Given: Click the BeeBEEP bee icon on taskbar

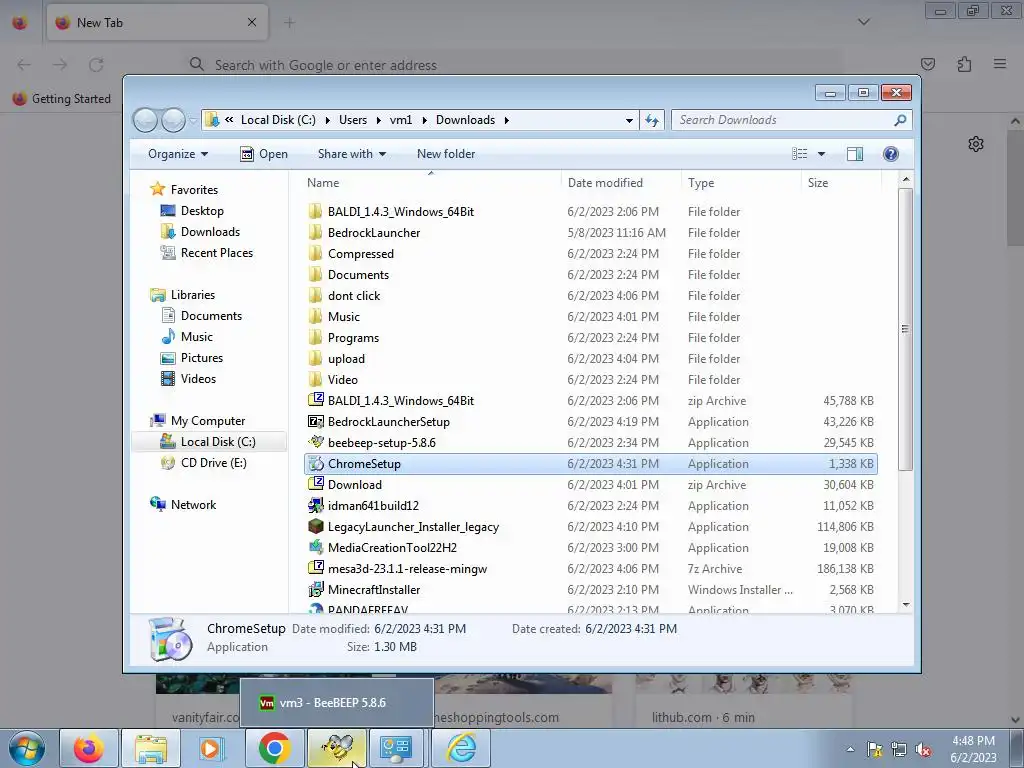Looking at the screenshot, I should (x=337, y=748).
